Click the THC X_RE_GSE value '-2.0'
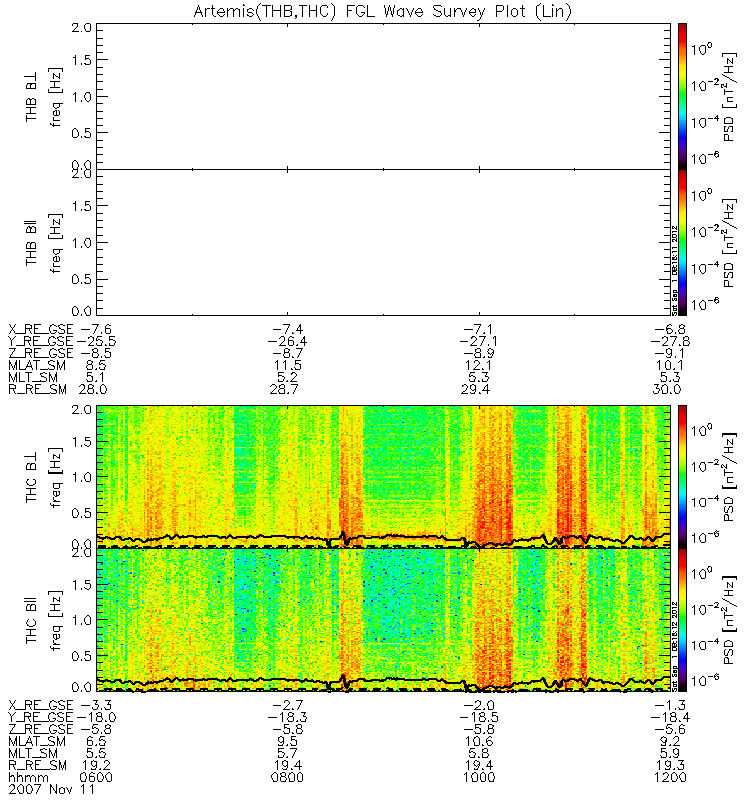The height and width of the screenshot is (800, 750). click(479, 706)
